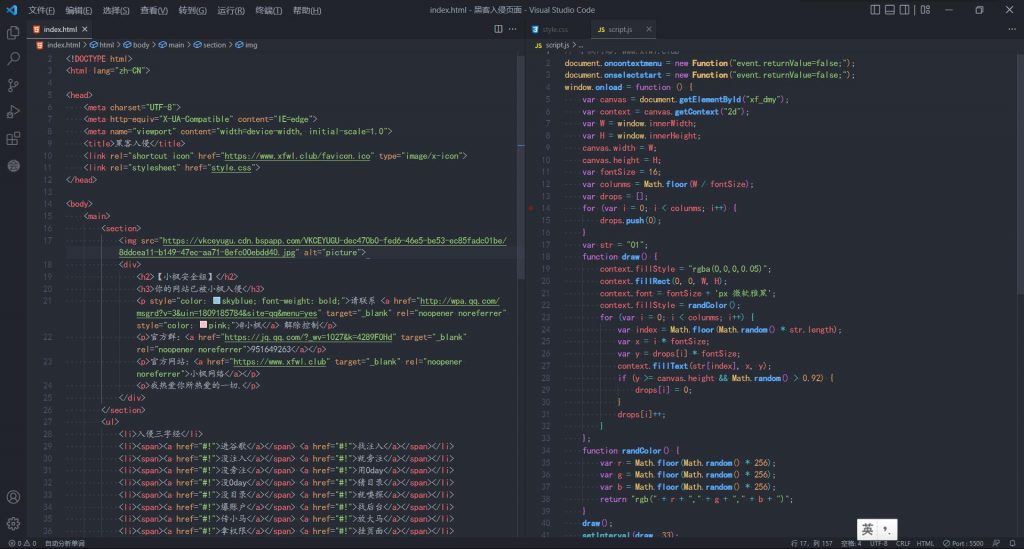Open the 转到(G) menu

tap(192, 10)
